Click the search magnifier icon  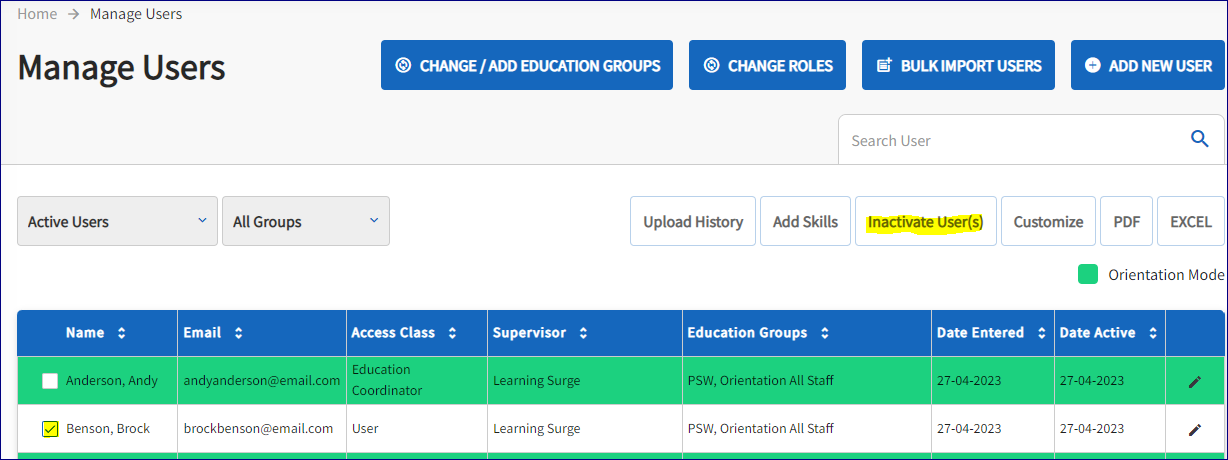click(1200, 139)
